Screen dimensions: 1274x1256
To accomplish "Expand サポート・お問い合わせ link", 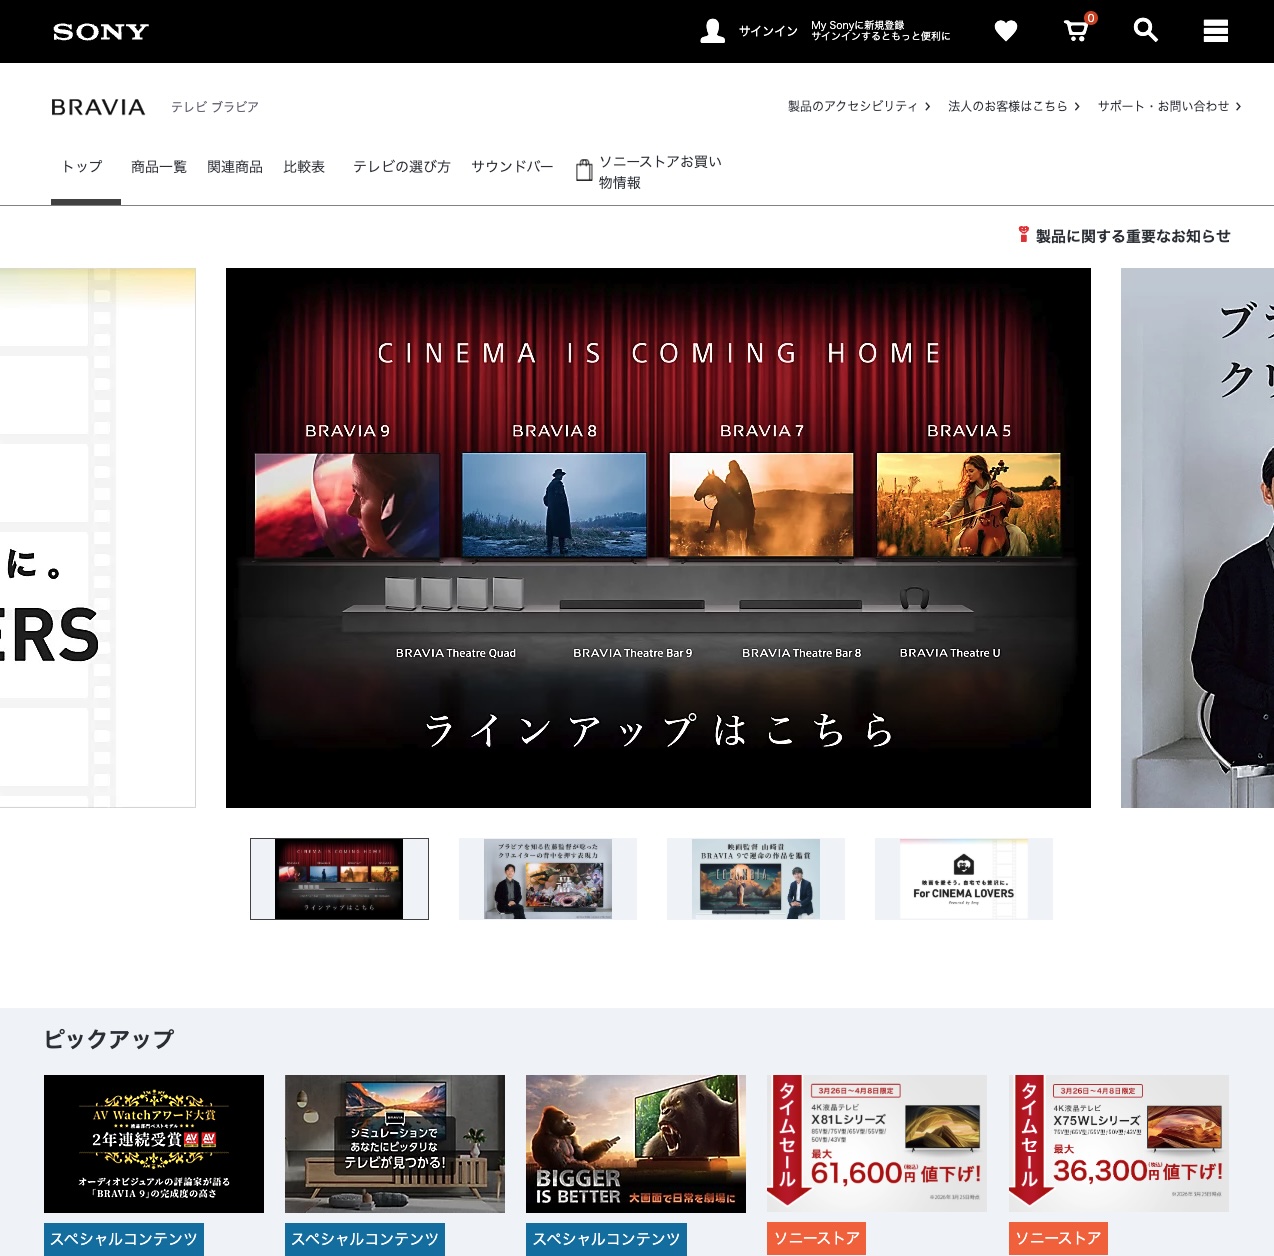I will coord(1169,106).
